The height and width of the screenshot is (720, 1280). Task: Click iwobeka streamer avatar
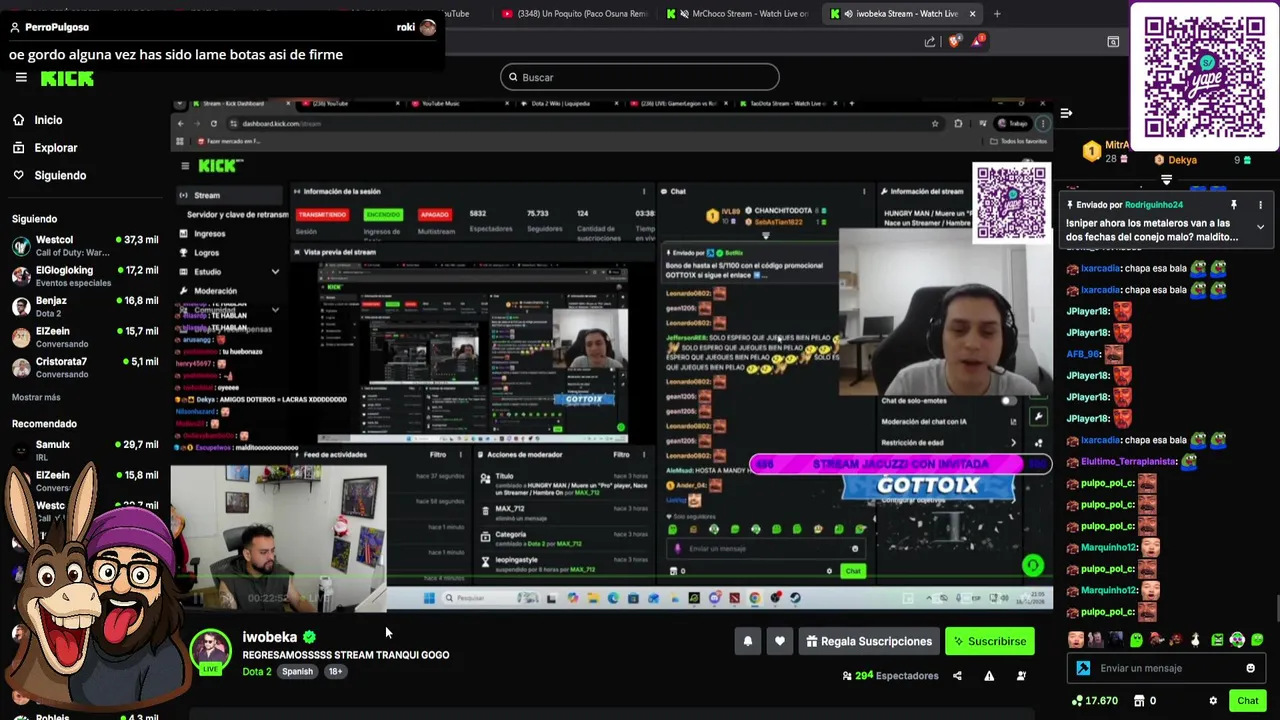(210, 650)
